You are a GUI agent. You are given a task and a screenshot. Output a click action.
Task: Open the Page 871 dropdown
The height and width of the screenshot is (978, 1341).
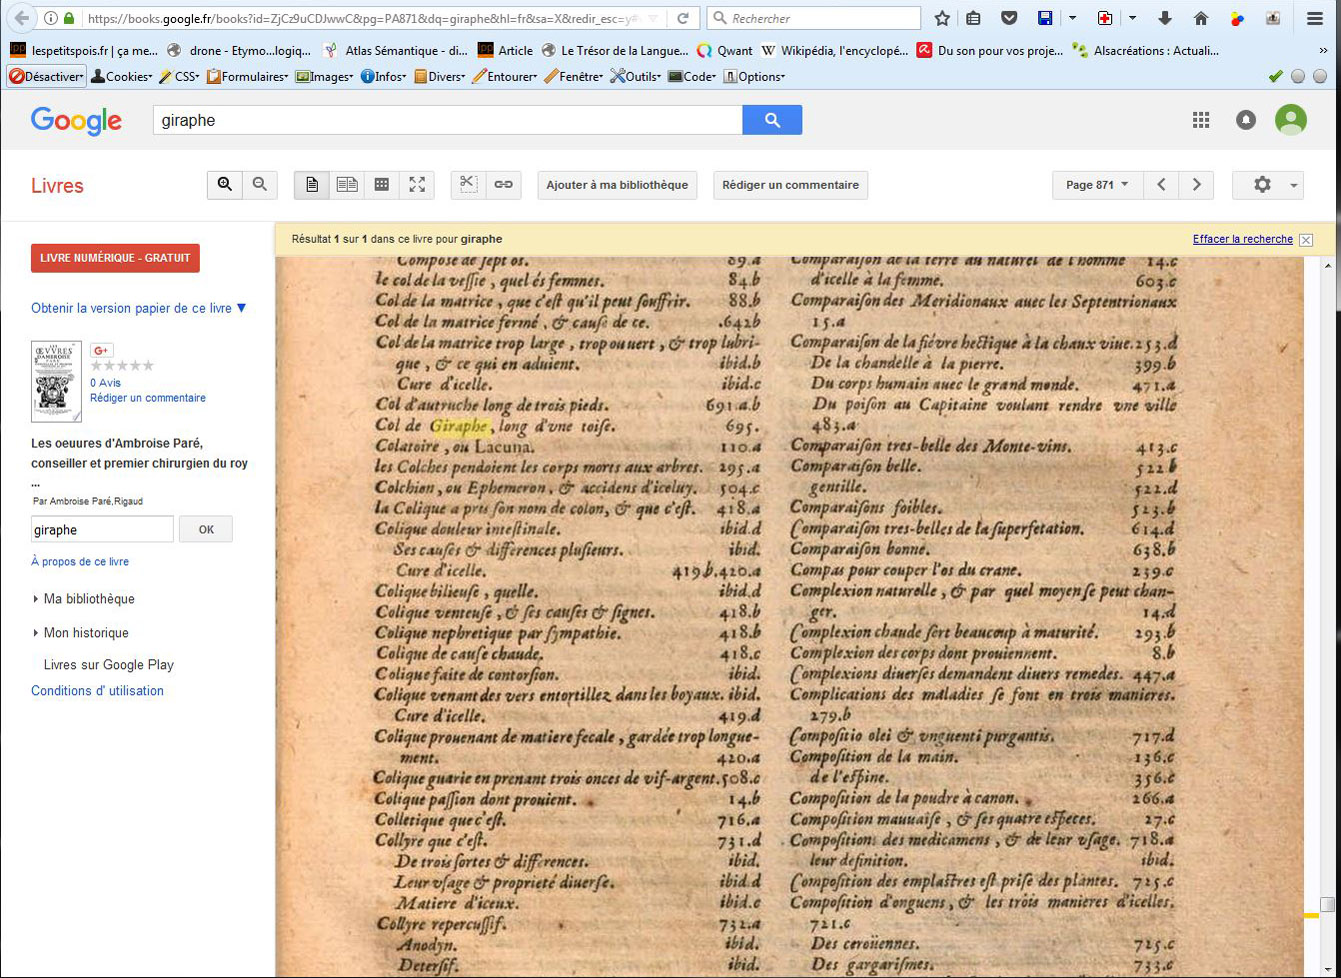[x=1096, y=185]
